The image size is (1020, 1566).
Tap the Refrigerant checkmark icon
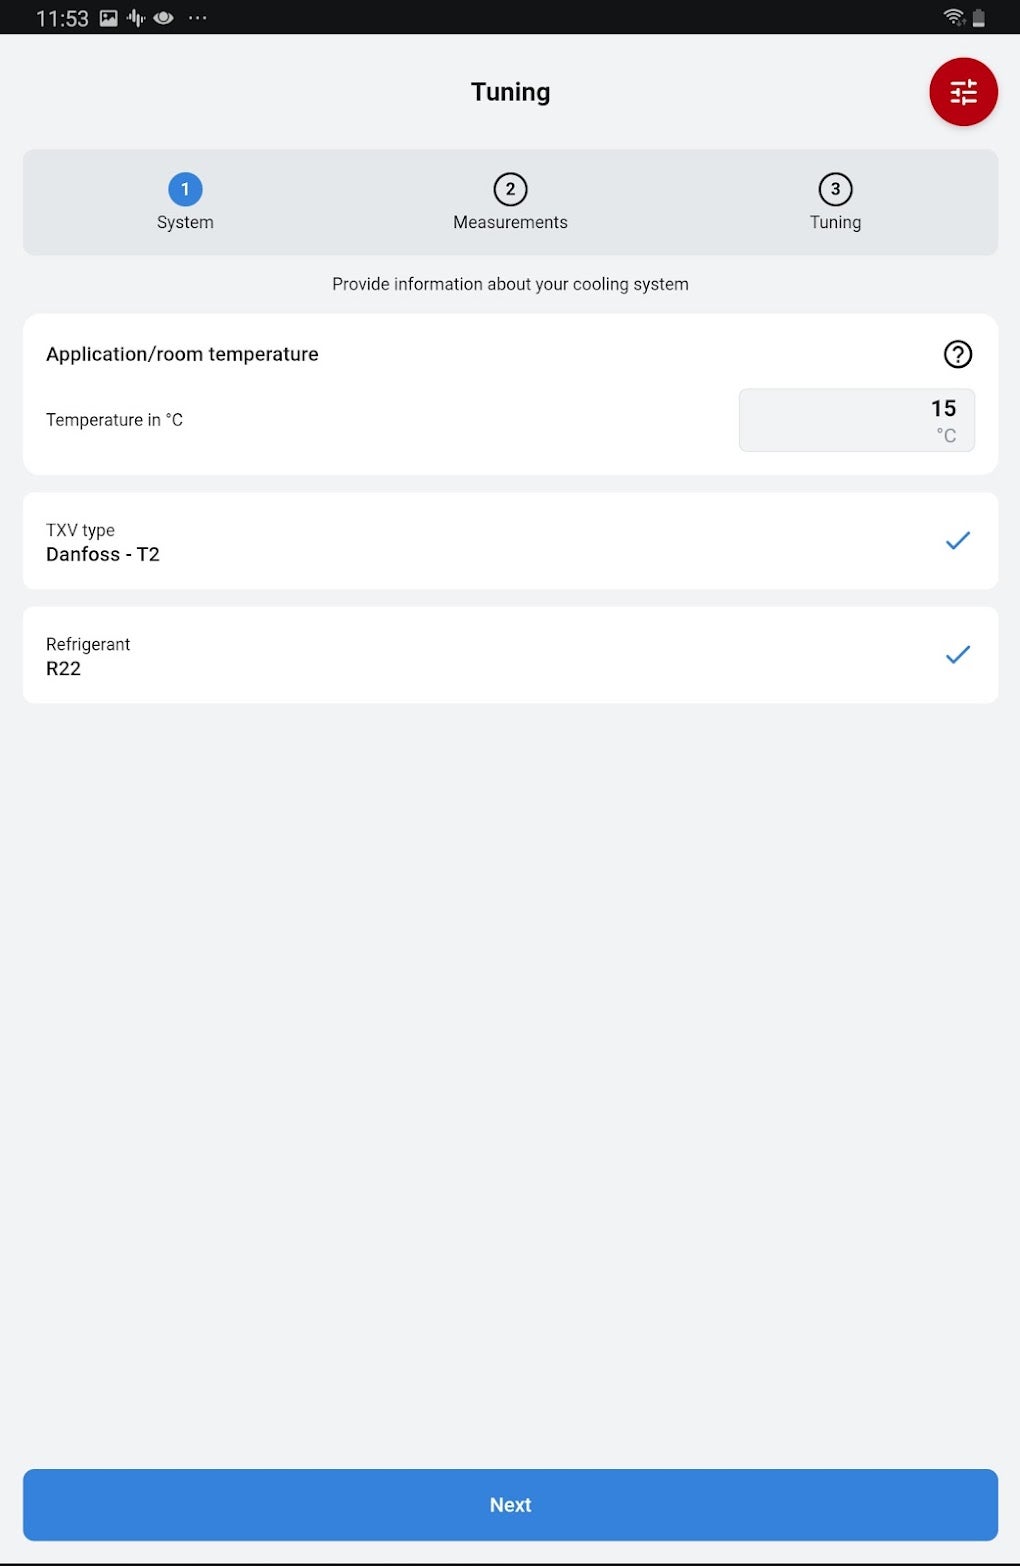(957, 655)
